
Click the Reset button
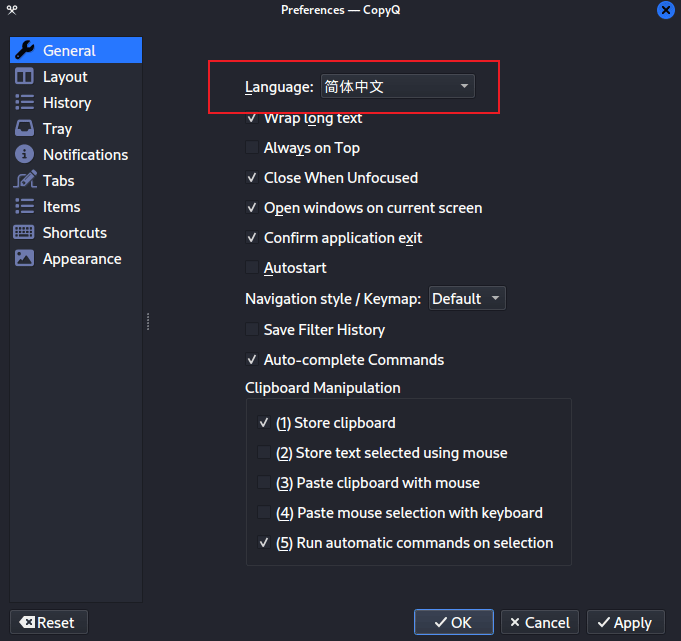(x=48, y=622)
